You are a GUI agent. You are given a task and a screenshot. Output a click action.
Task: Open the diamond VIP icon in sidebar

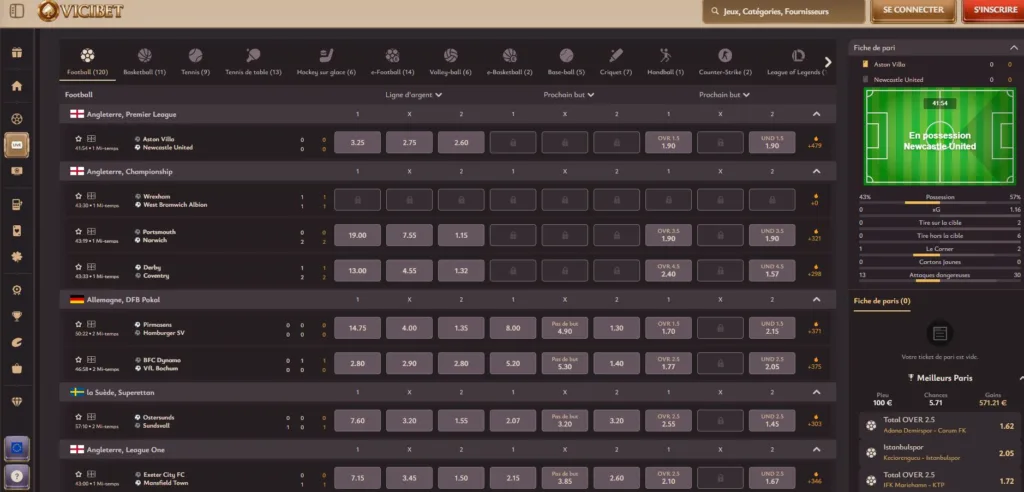pyautogui.click(x=17, y=401)
